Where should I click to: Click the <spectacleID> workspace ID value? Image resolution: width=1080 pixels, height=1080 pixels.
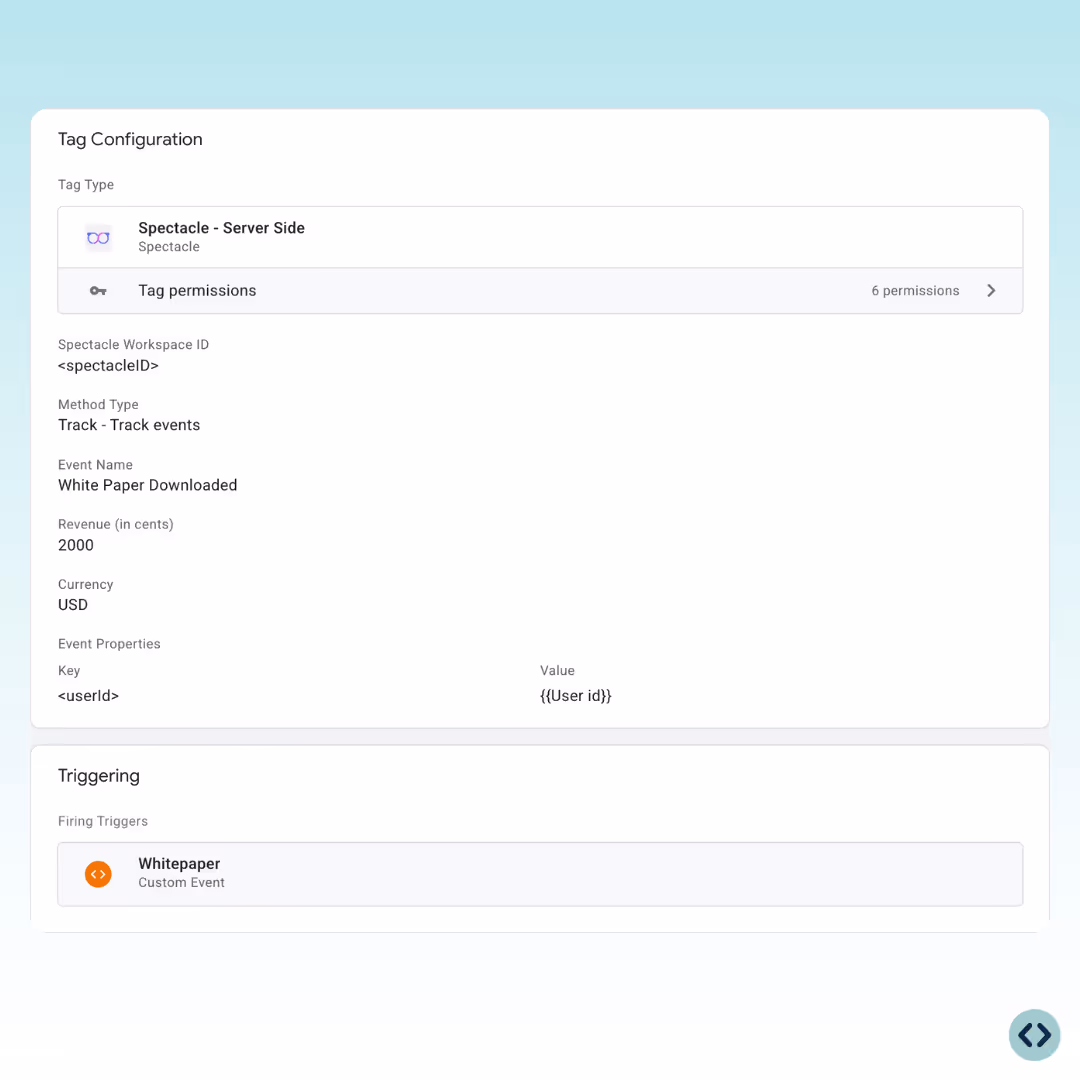[108, 366]
